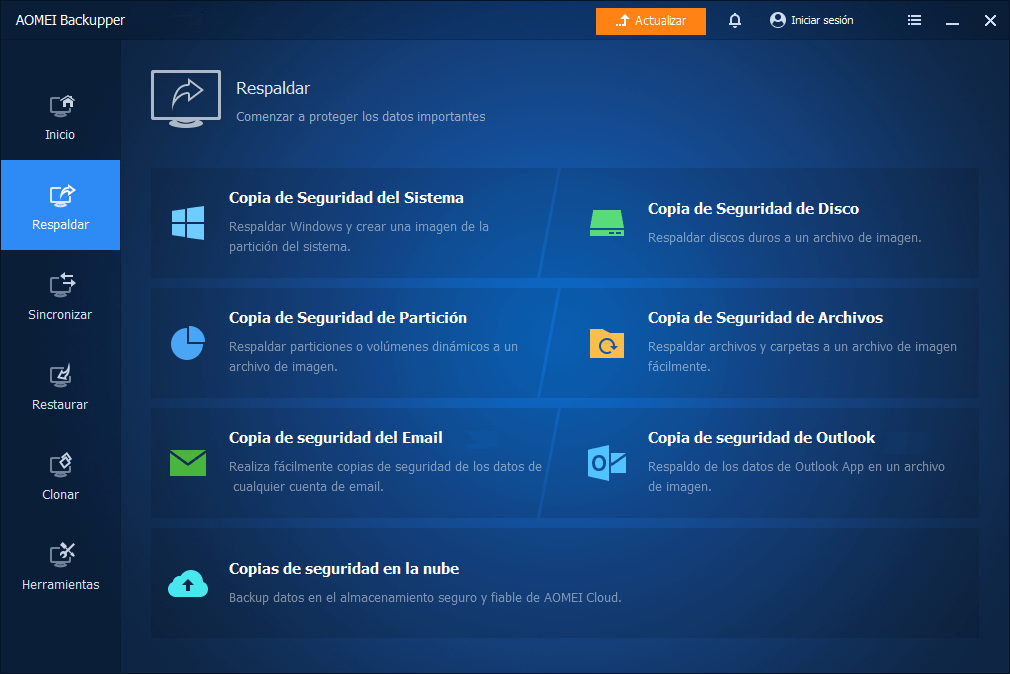This screenshot has width=1010, height=674.
Task: Click 'Respaldar particiones o volúmenes dinámicos' text
Action: pyautogui.click(x=373, y=356)
